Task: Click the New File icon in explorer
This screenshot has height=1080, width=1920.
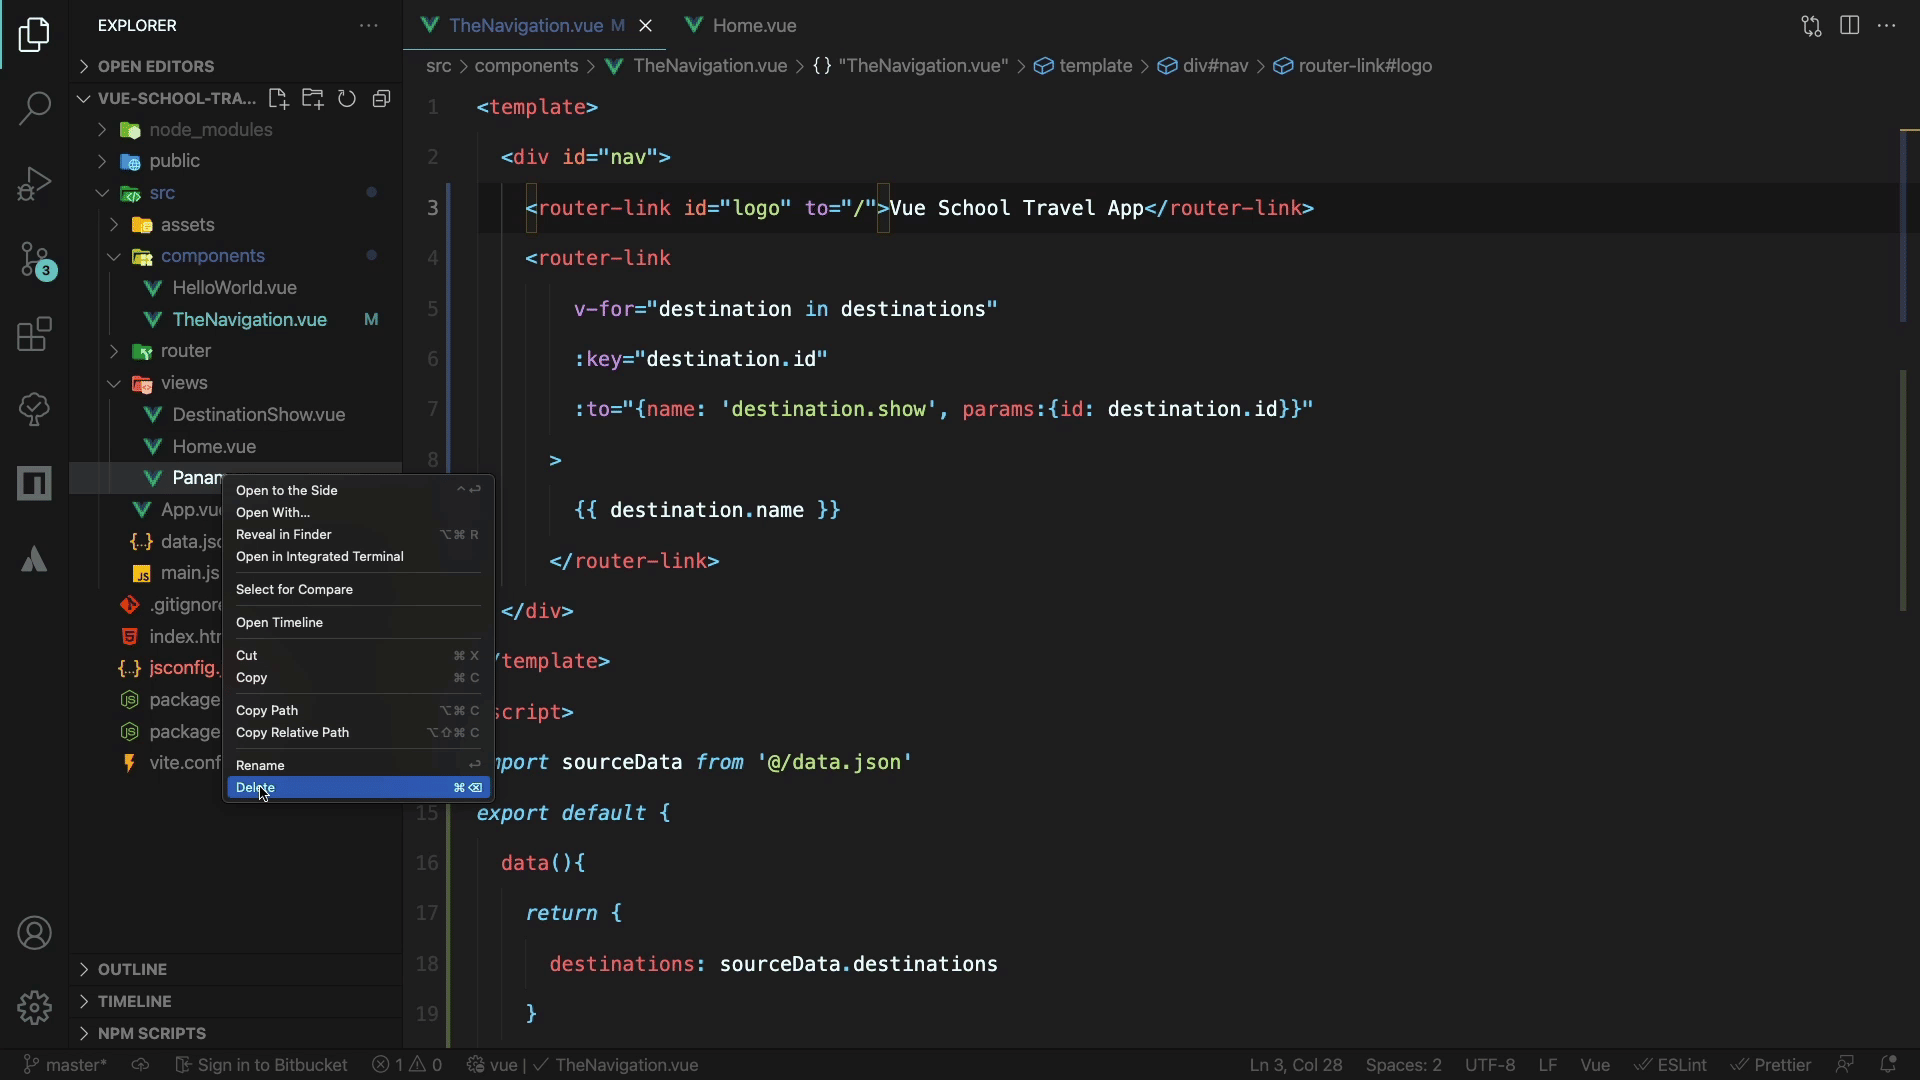Action: coord(278,99)
